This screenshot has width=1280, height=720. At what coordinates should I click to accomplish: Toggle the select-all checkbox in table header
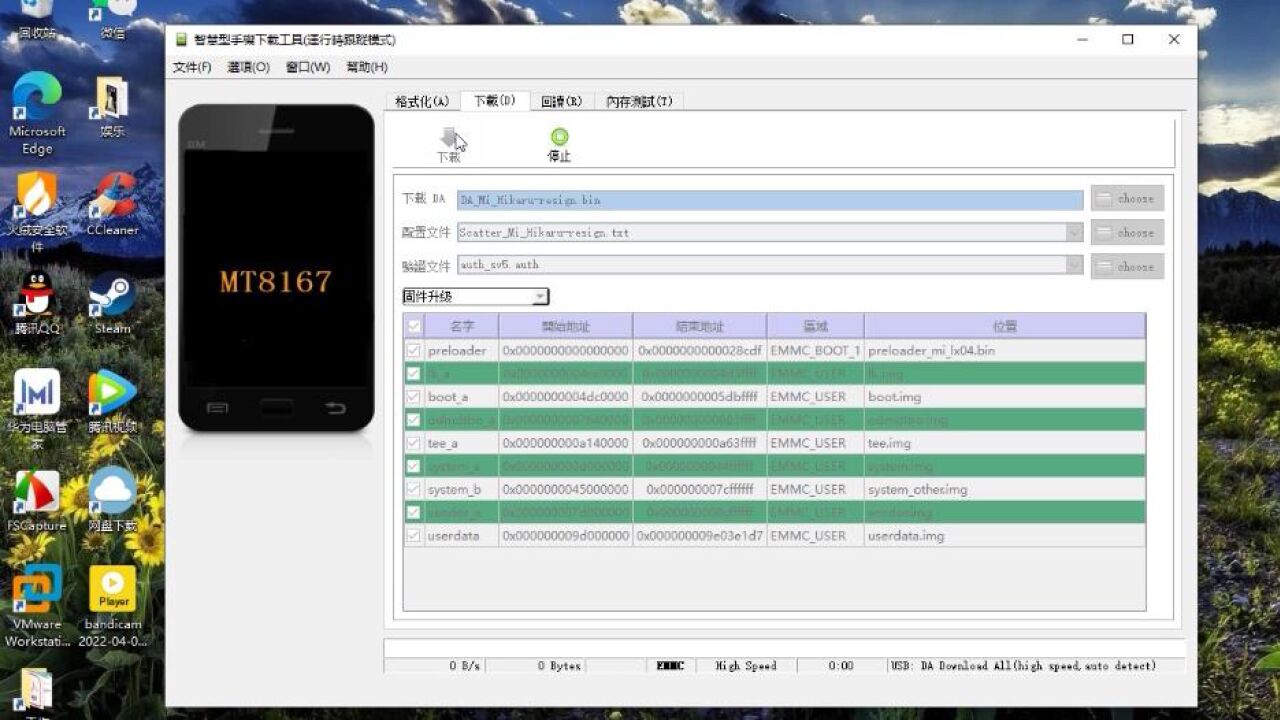[413, 325]
